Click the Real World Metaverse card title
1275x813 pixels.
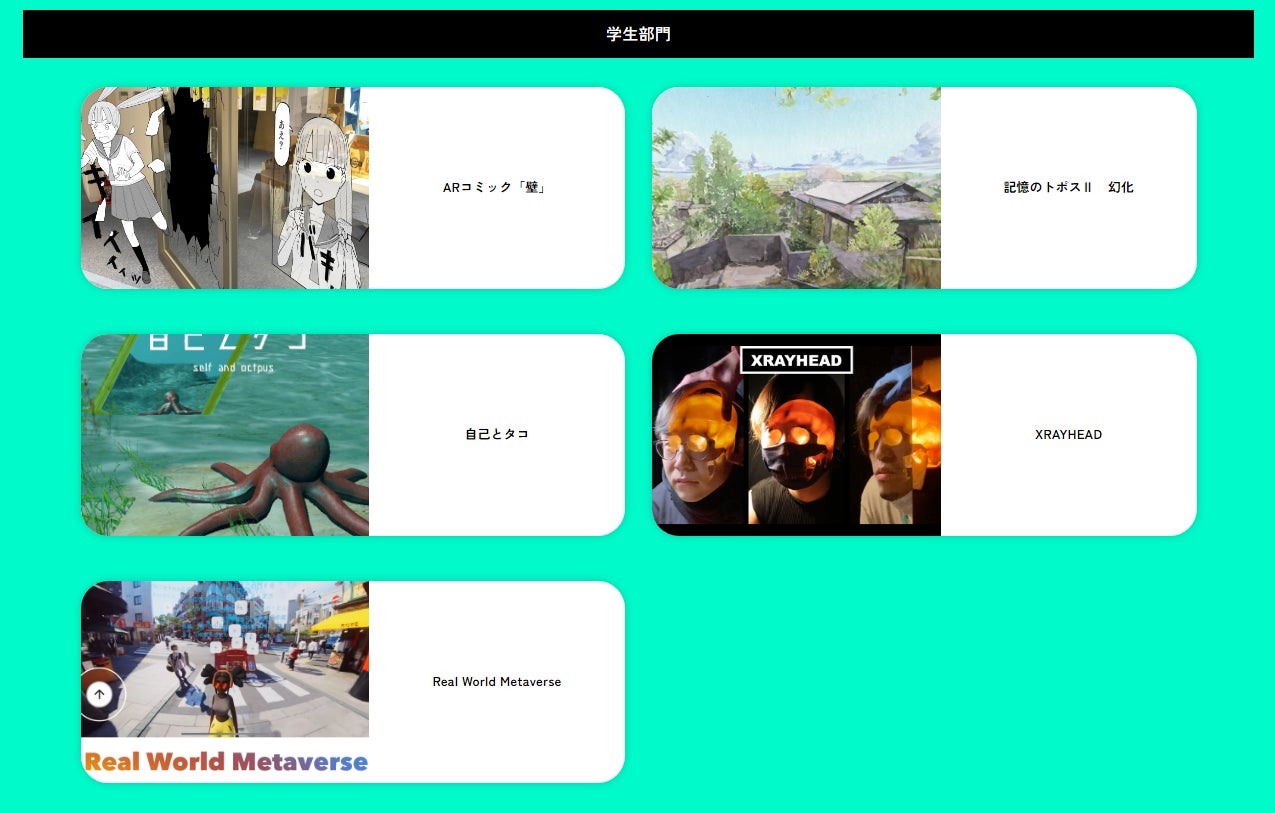pos(496,682)
